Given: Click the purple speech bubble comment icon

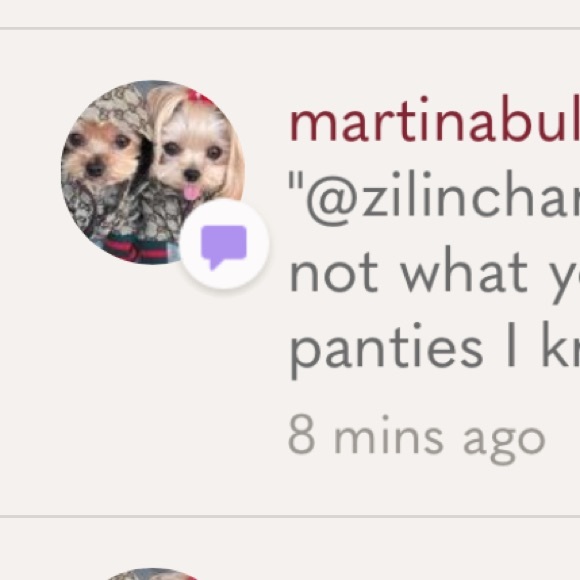Looking at the screenshot, I should point(223,247).
